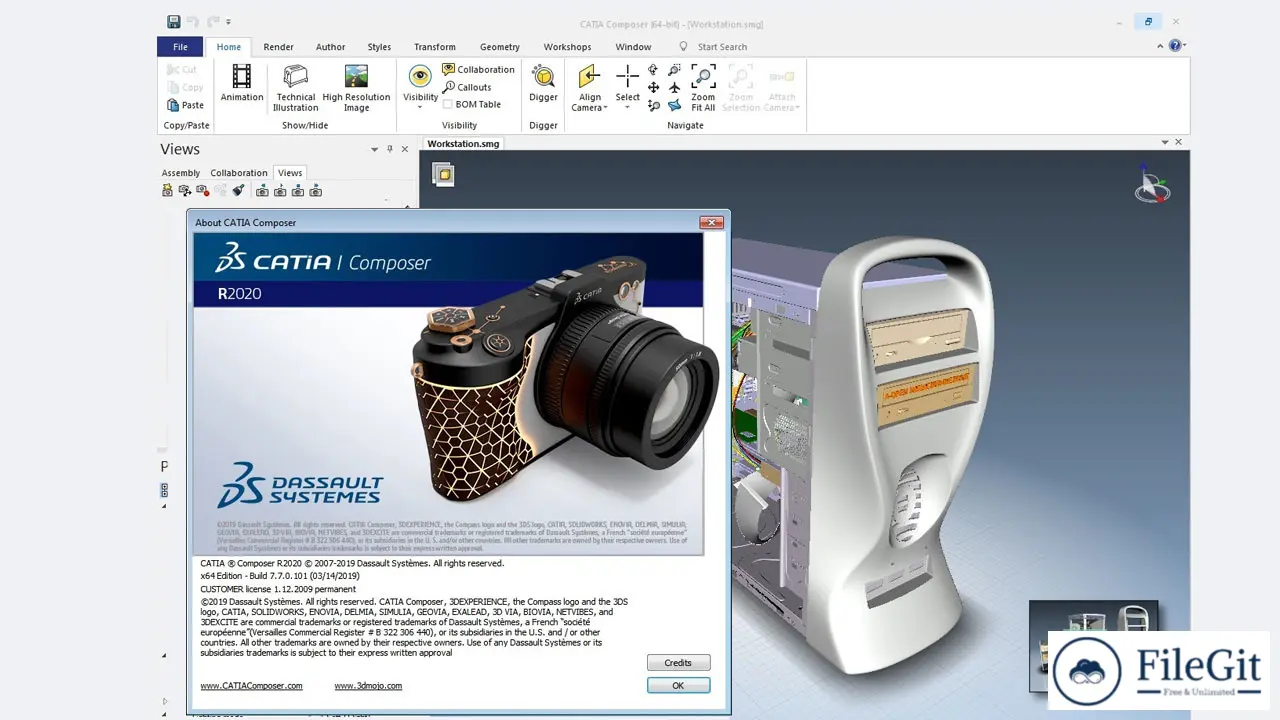The width and height of the screenshot is (1280, 720).
Task: Open the document tab list dropdown
Action: click(x=1165, y=142)
